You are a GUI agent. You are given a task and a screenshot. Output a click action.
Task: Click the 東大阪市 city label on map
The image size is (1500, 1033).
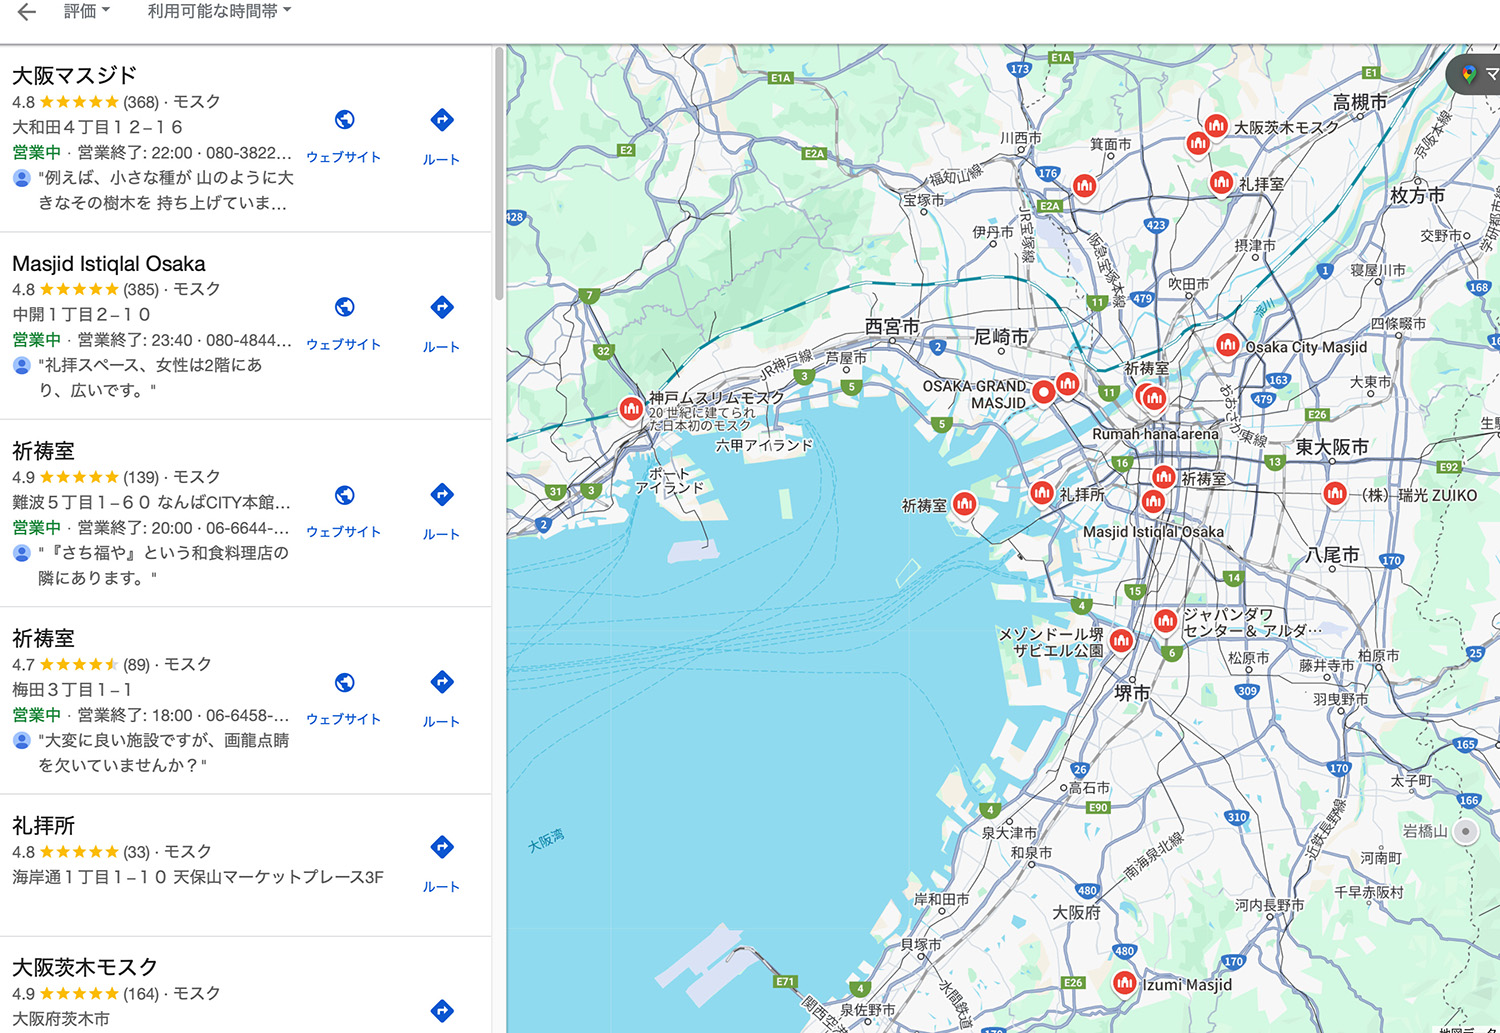click(x=1332, y=447)
